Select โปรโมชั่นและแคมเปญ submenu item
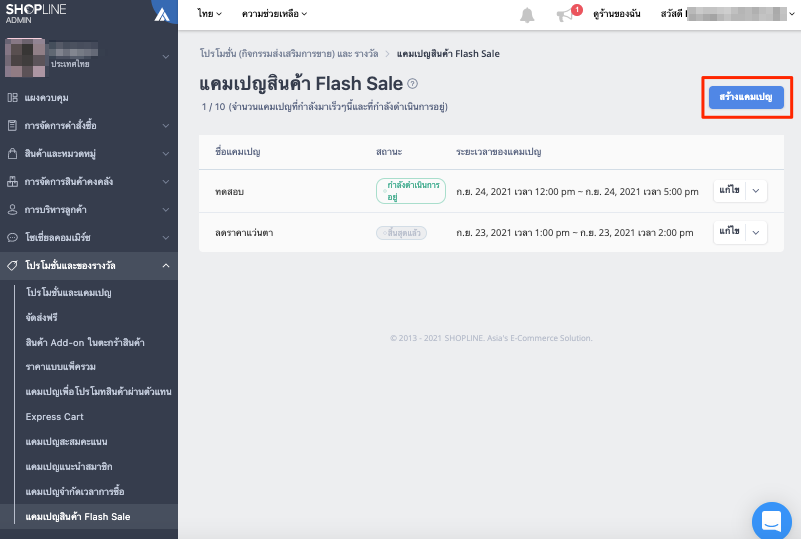This screenshot has width=801, height=539. tap(68, 292)
